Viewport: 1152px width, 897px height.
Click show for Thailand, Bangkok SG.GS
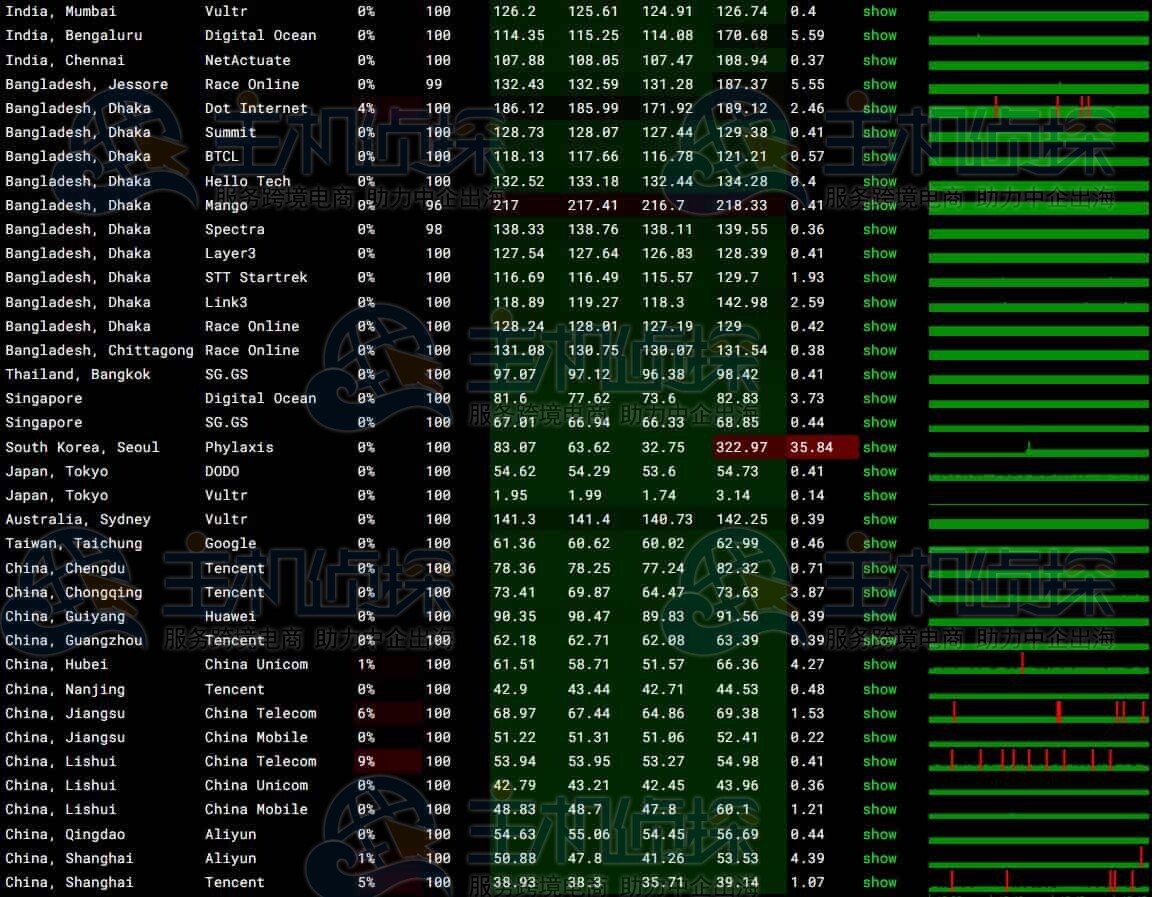tap(879, 375)
